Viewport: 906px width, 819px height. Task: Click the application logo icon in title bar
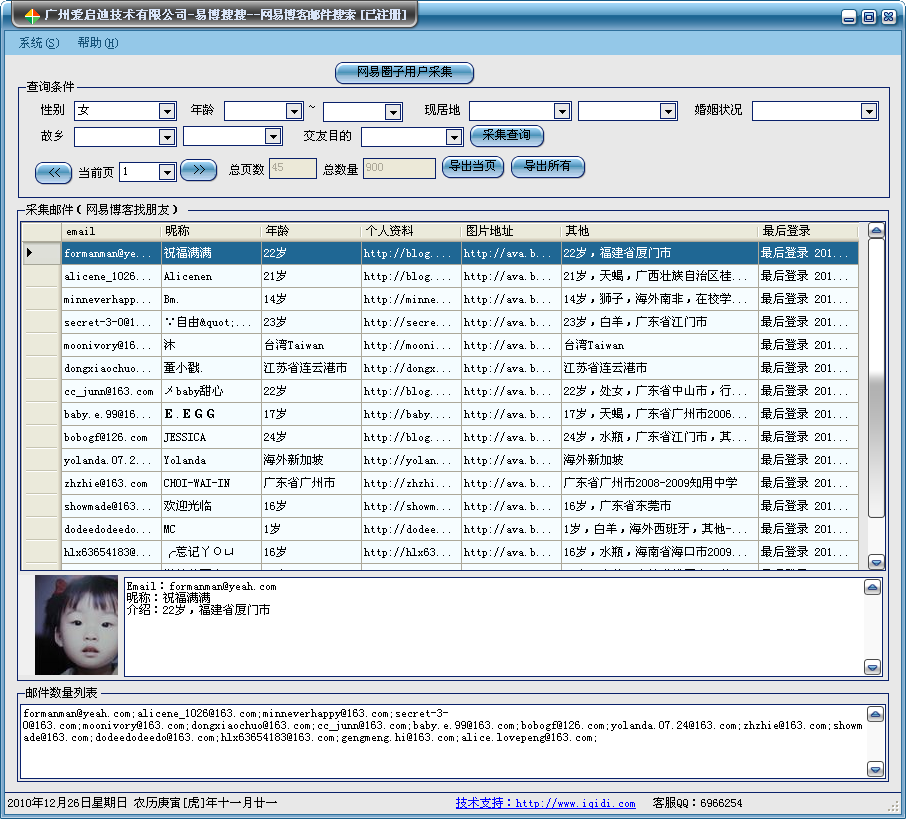(32, 16)
